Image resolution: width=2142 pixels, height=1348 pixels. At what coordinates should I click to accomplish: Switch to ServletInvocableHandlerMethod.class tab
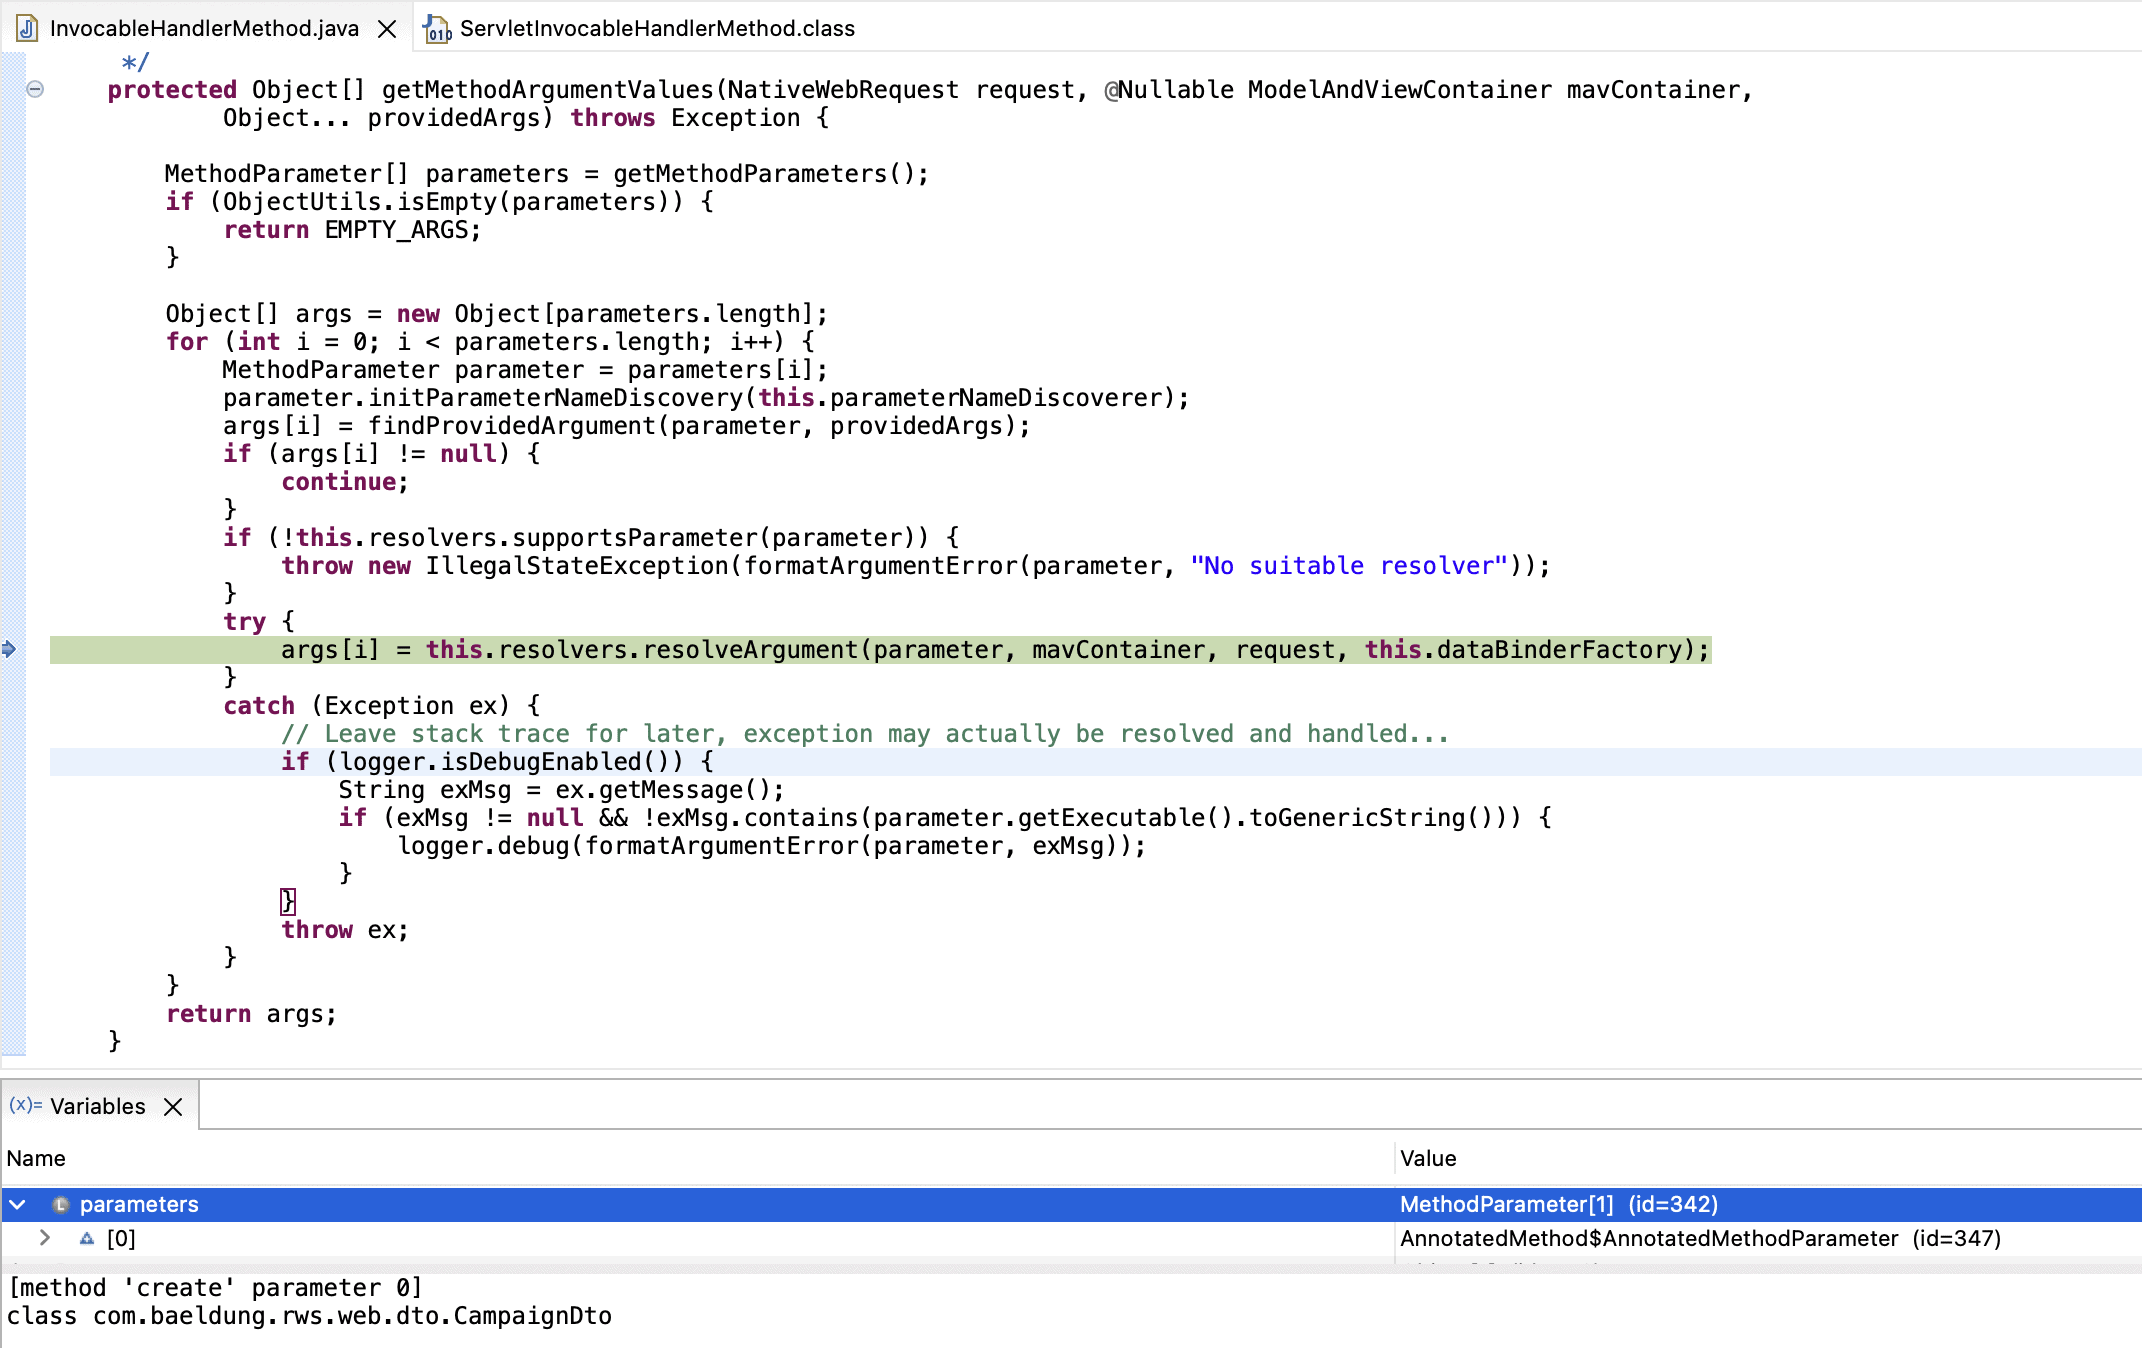point(656,28)
